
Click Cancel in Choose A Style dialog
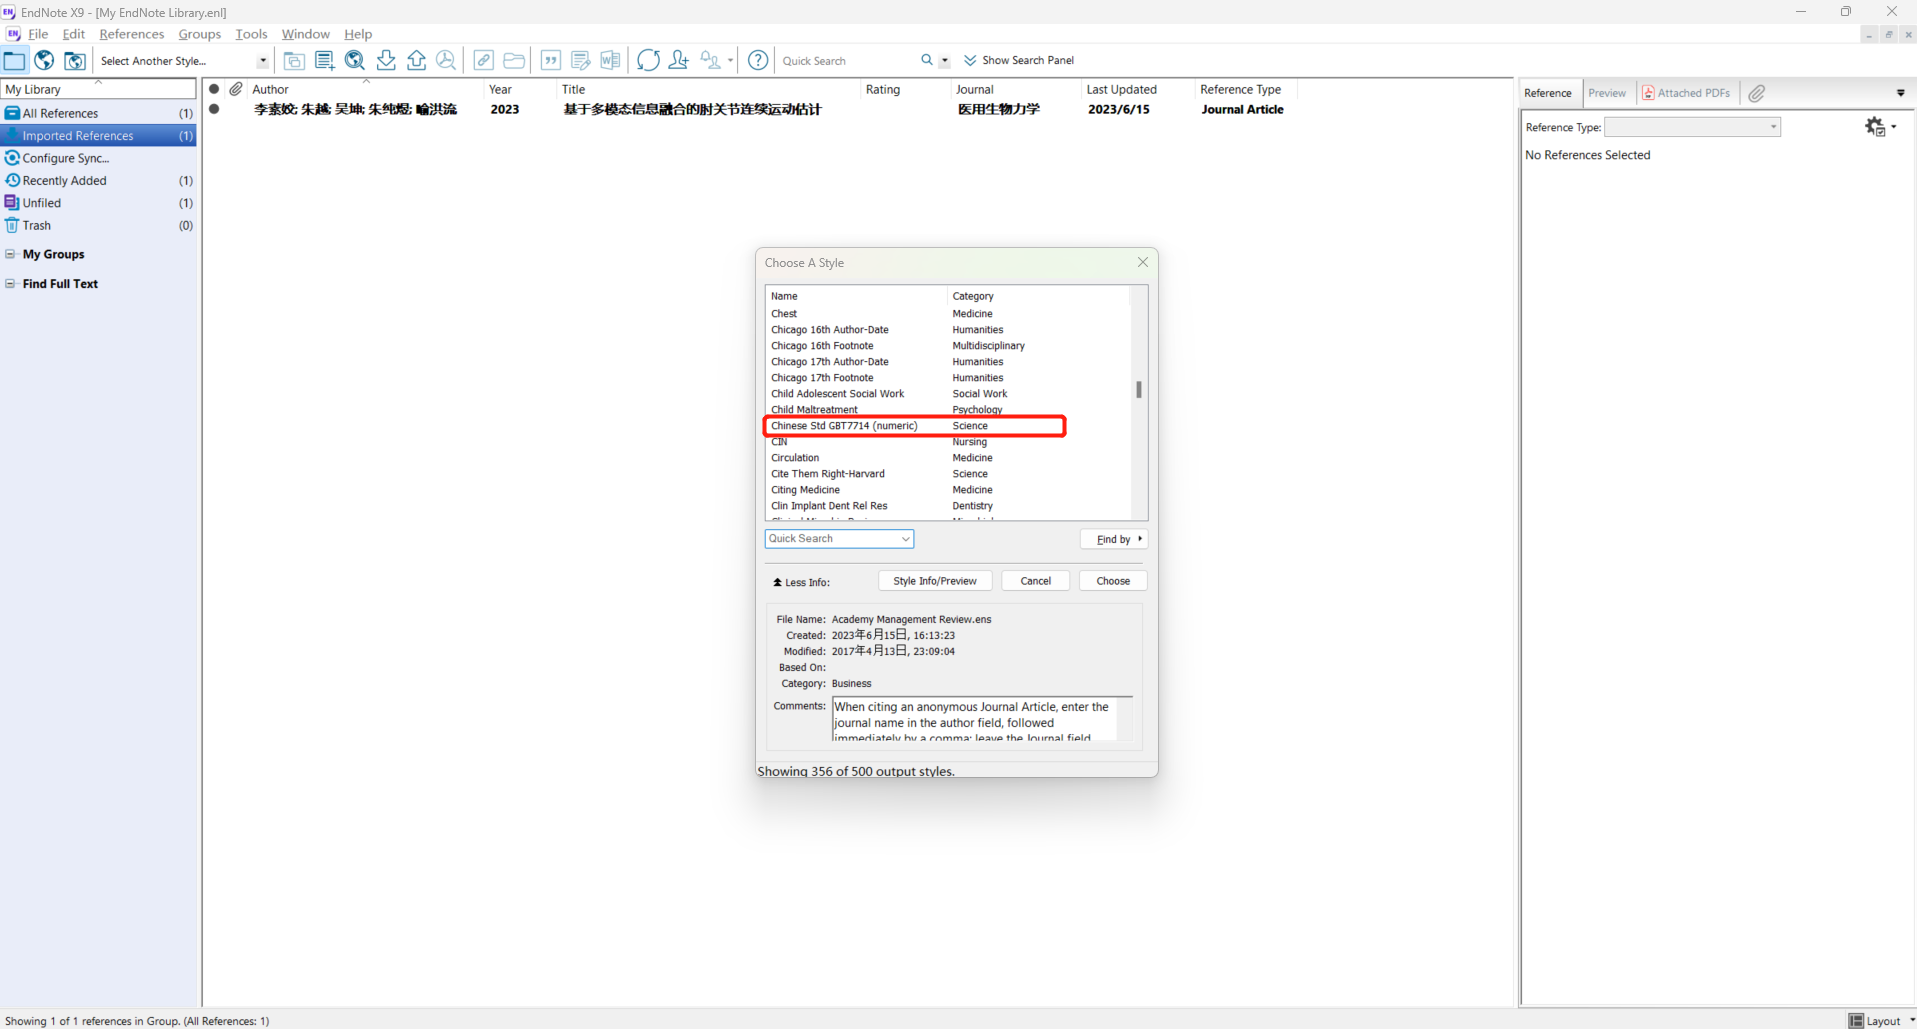point(1035,581)
